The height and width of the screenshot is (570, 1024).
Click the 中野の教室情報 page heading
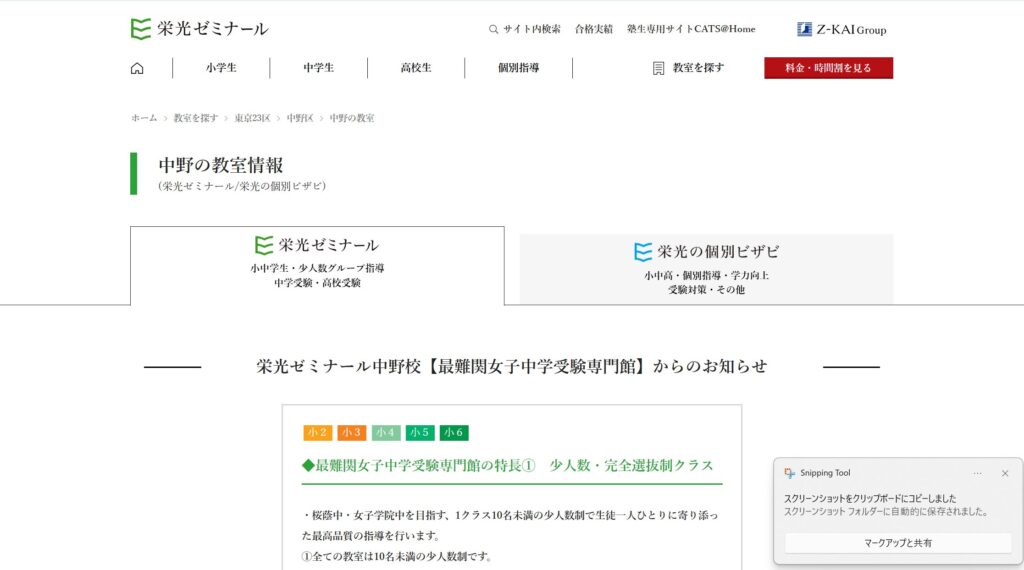(x=221, y=165)
